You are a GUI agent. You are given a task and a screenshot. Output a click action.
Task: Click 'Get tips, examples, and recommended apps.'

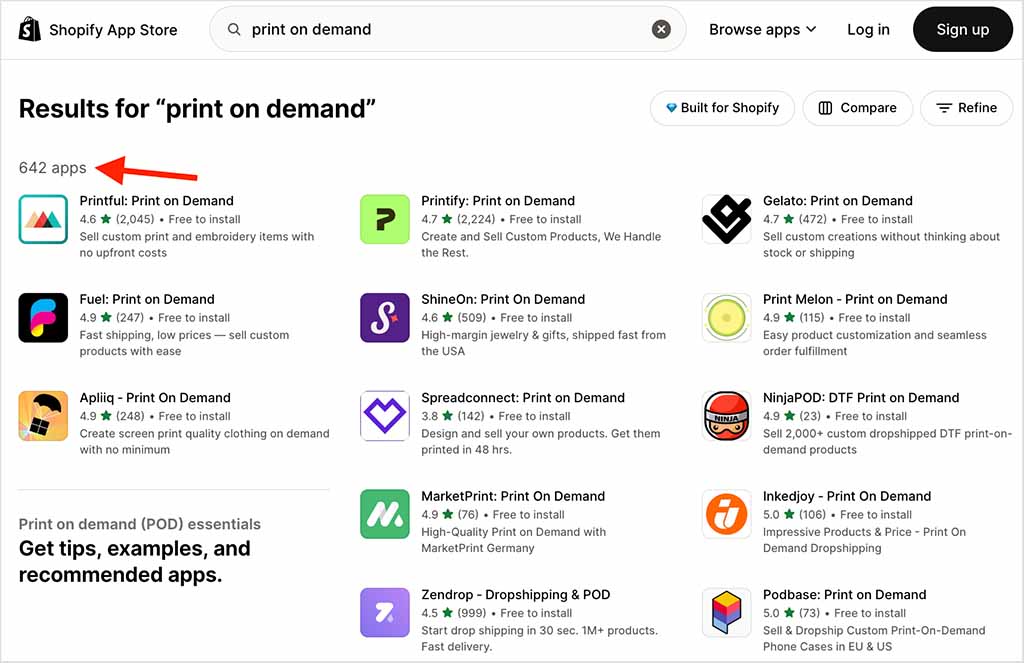tap(134, 561)
